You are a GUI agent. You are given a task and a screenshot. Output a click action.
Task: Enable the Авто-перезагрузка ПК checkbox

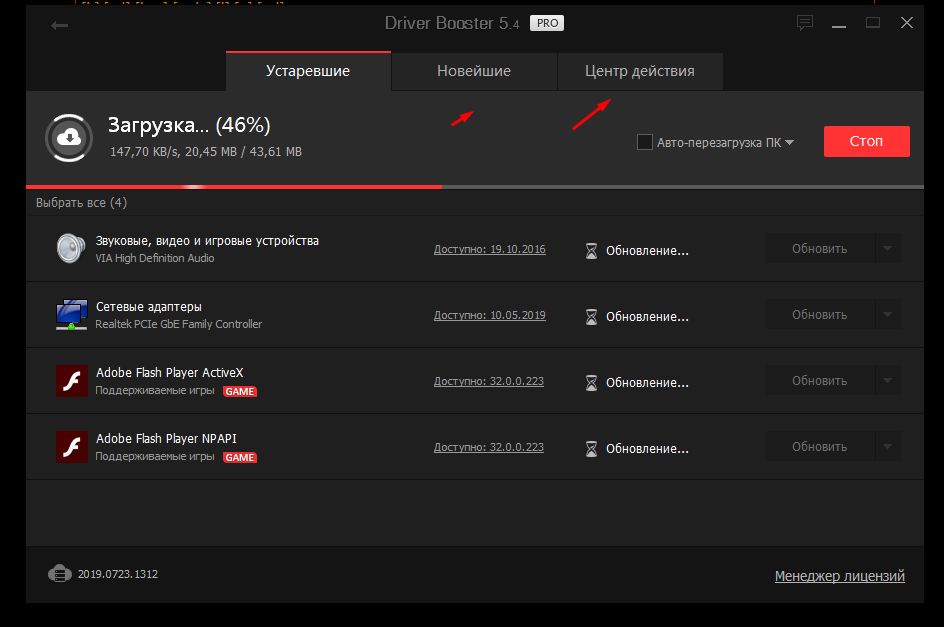point(645,142)
